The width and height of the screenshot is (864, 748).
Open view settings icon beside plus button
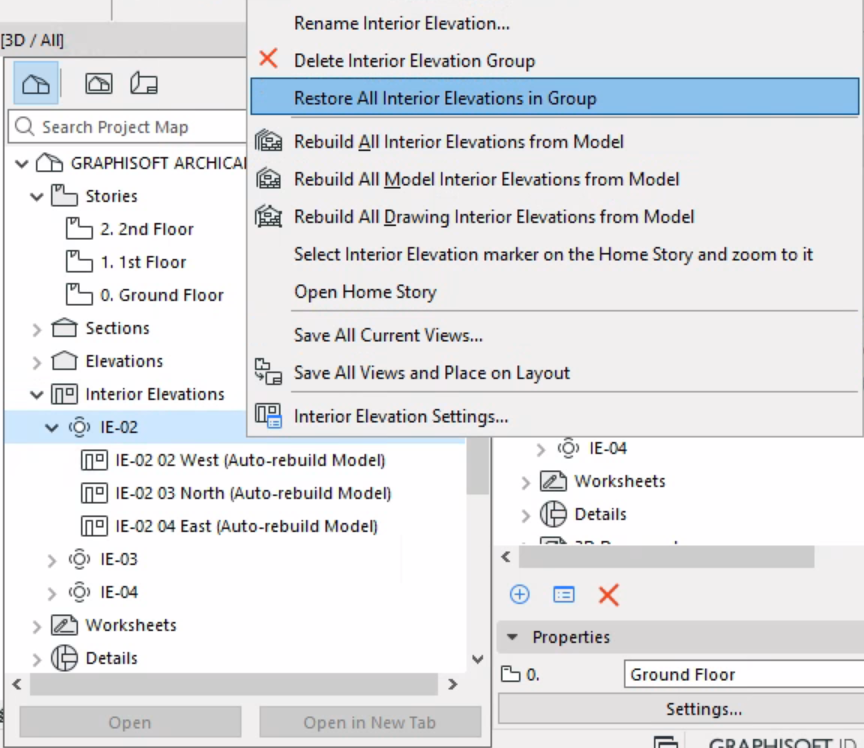[x=564, y=595]
